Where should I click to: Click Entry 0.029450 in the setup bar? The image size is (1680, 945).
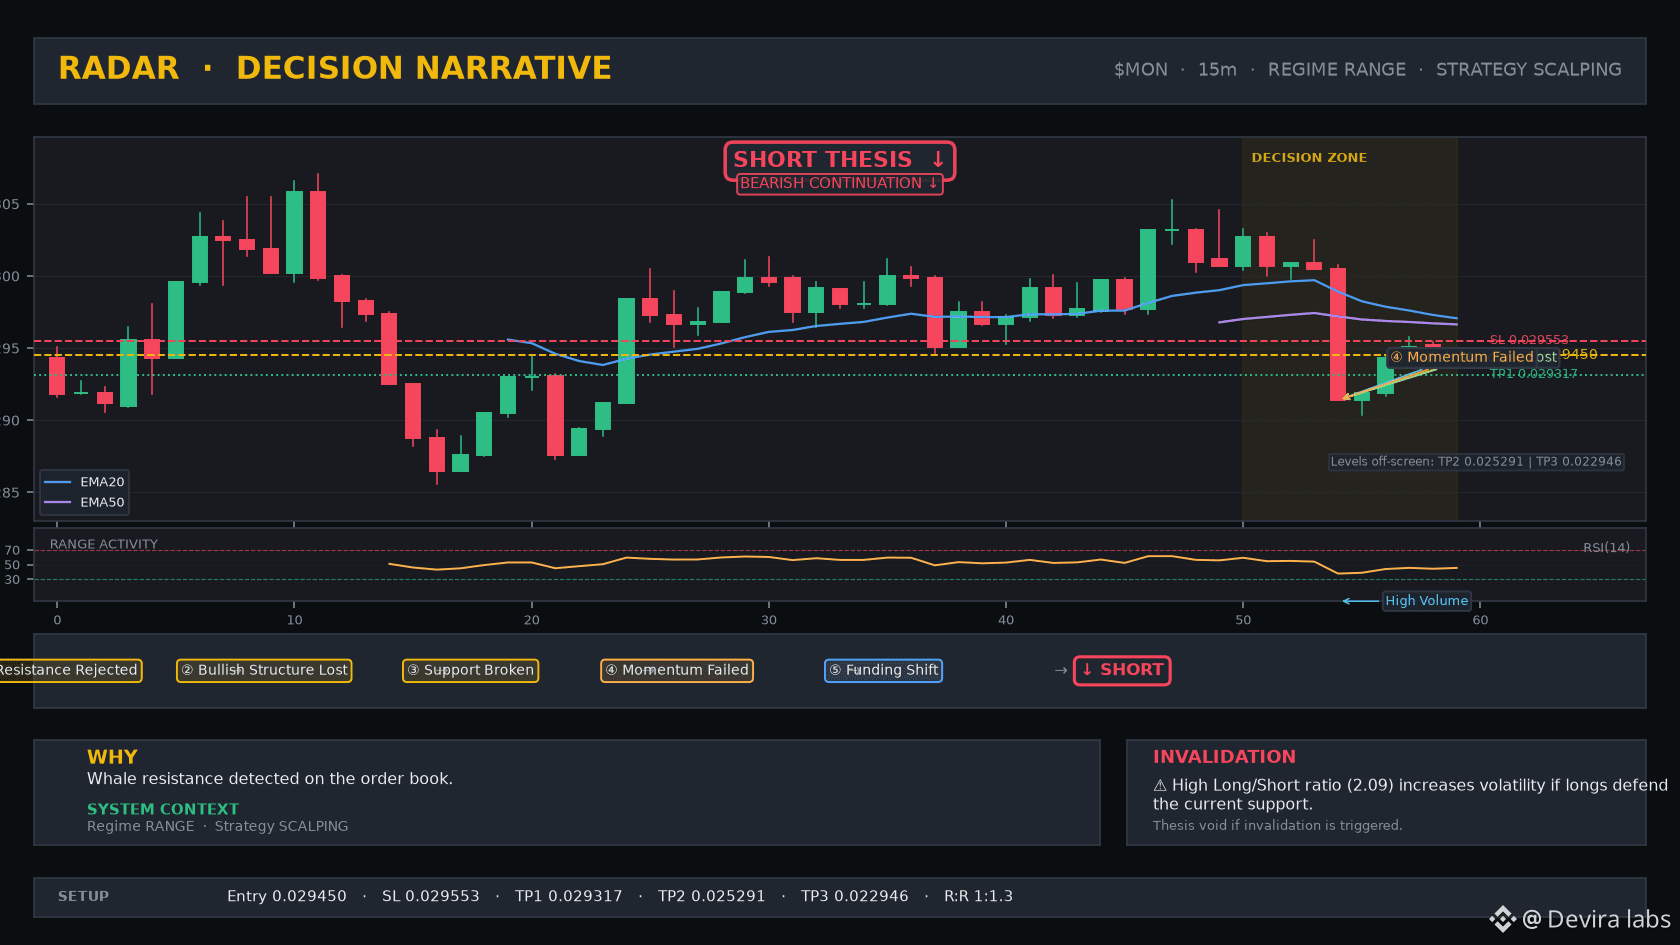coord(287,897)
